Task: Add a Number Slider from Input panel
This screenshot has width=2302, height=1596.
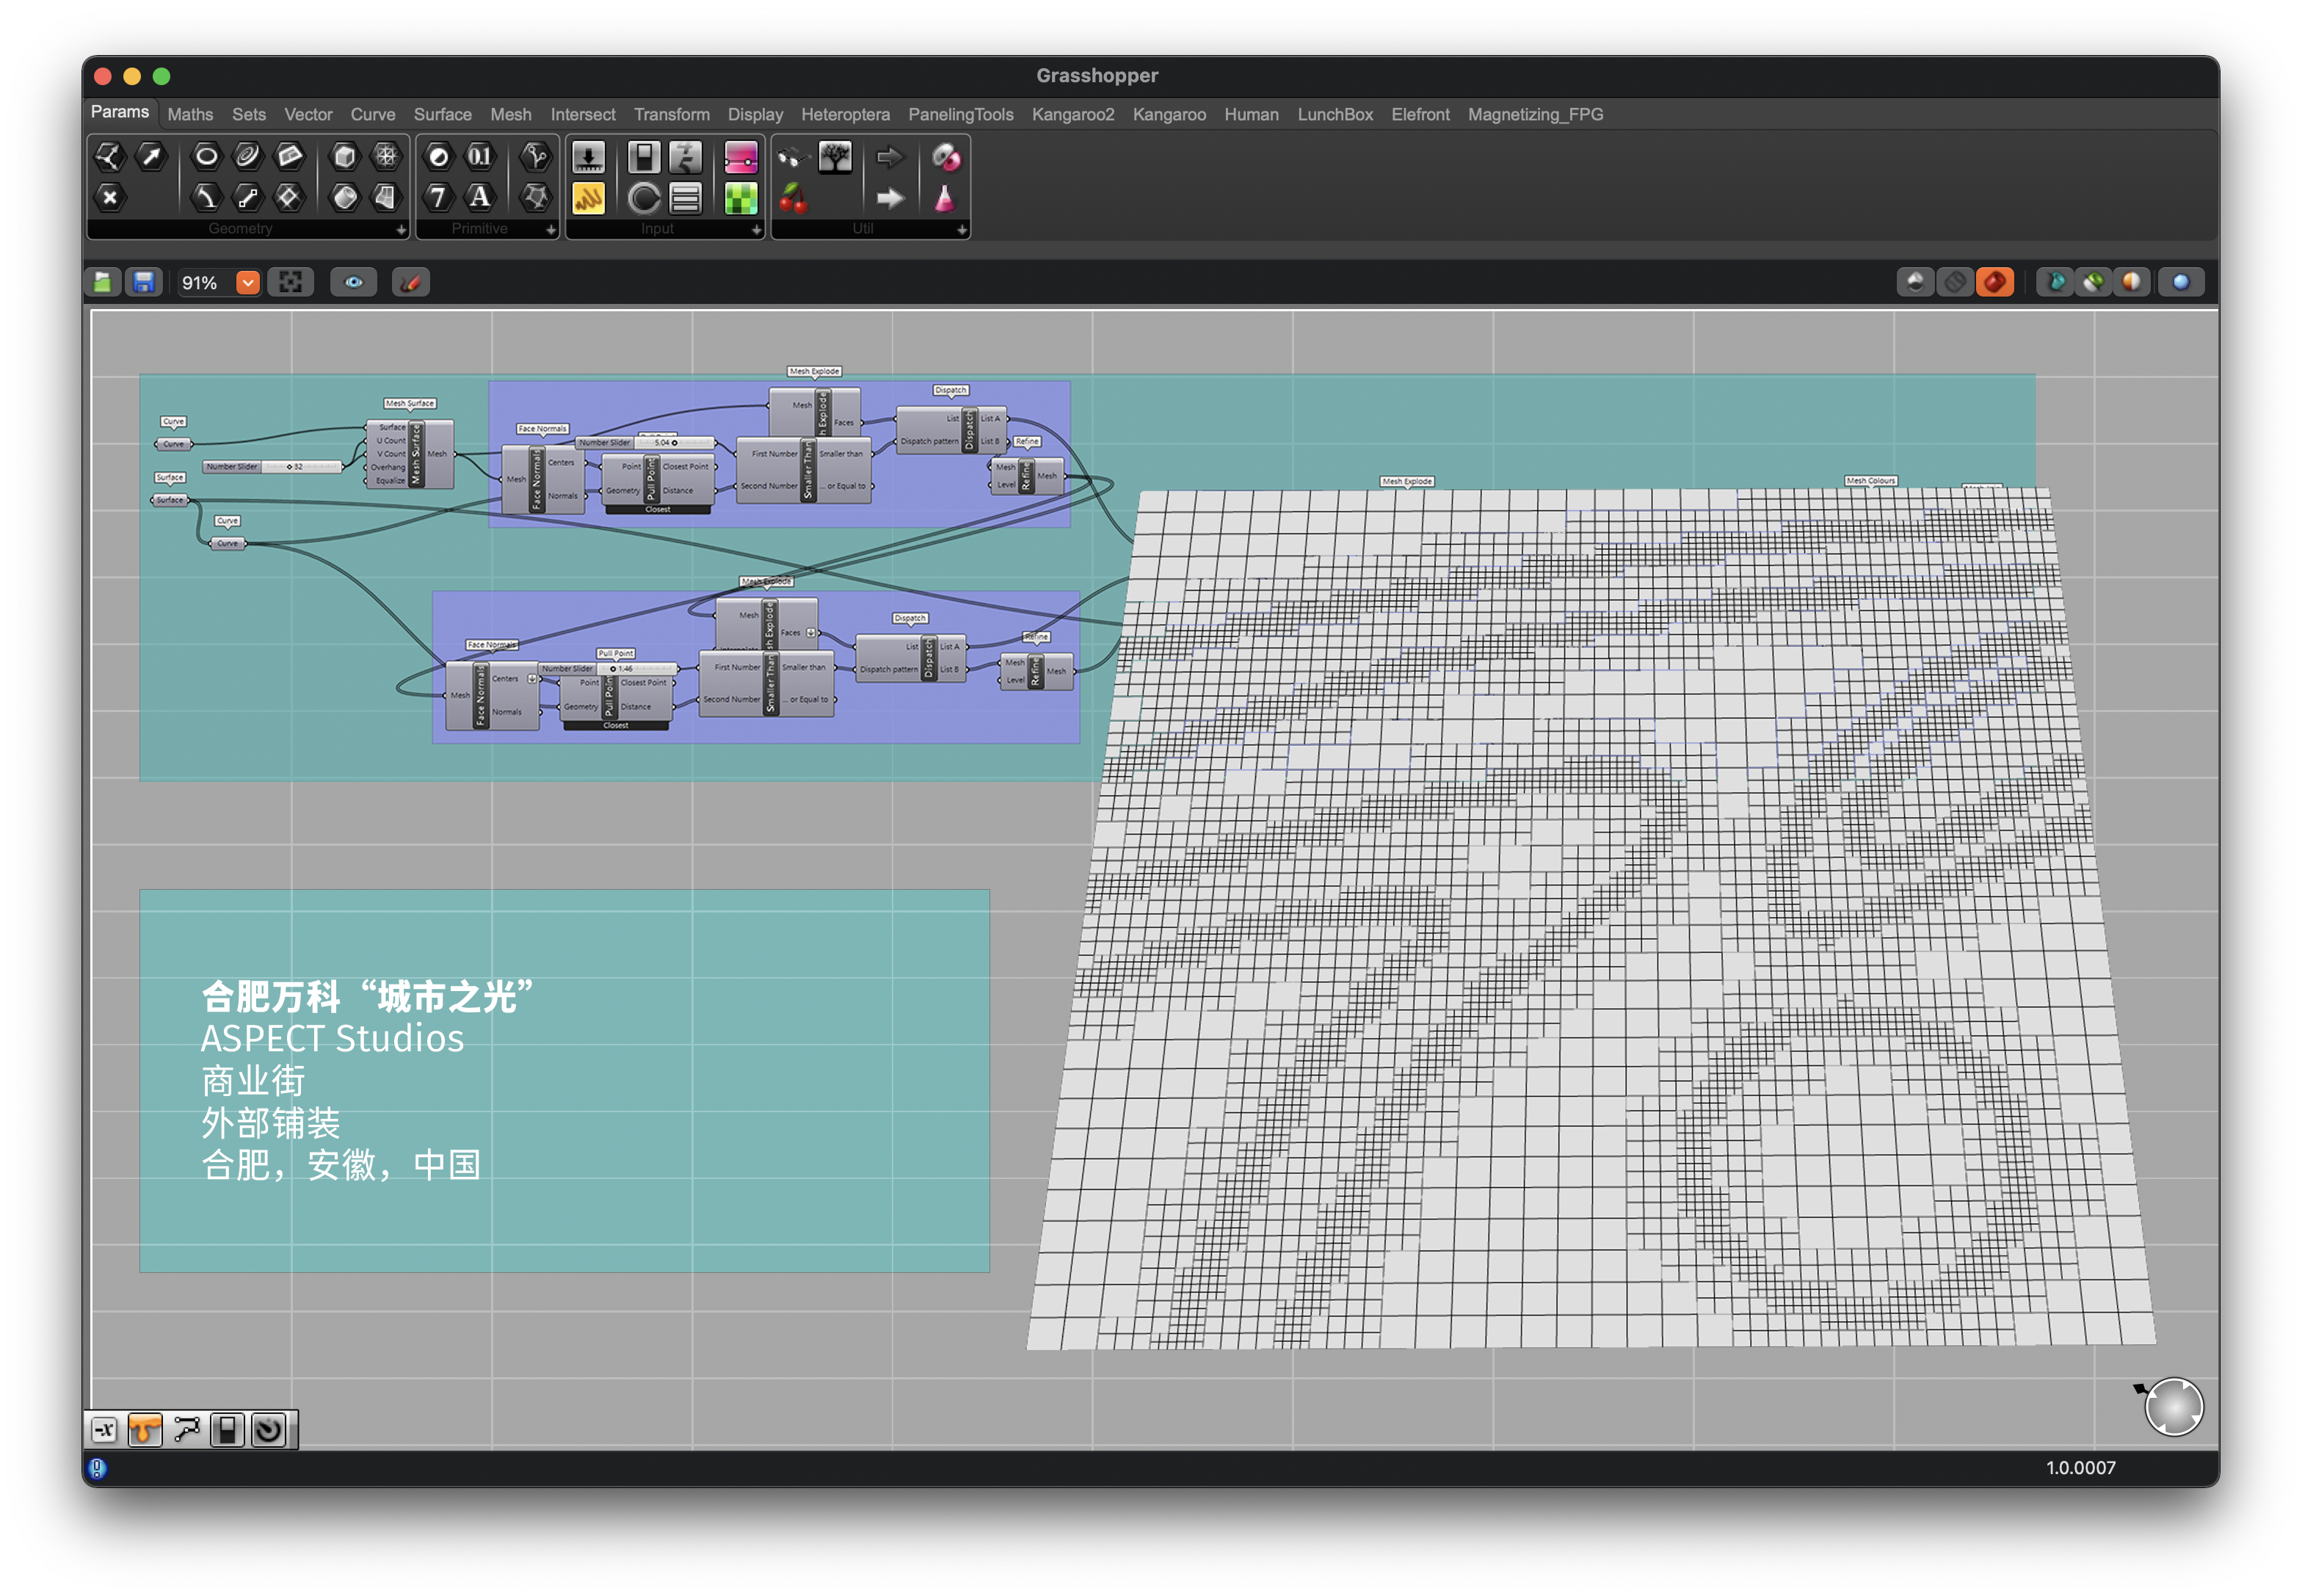Action: click(588, 157)
